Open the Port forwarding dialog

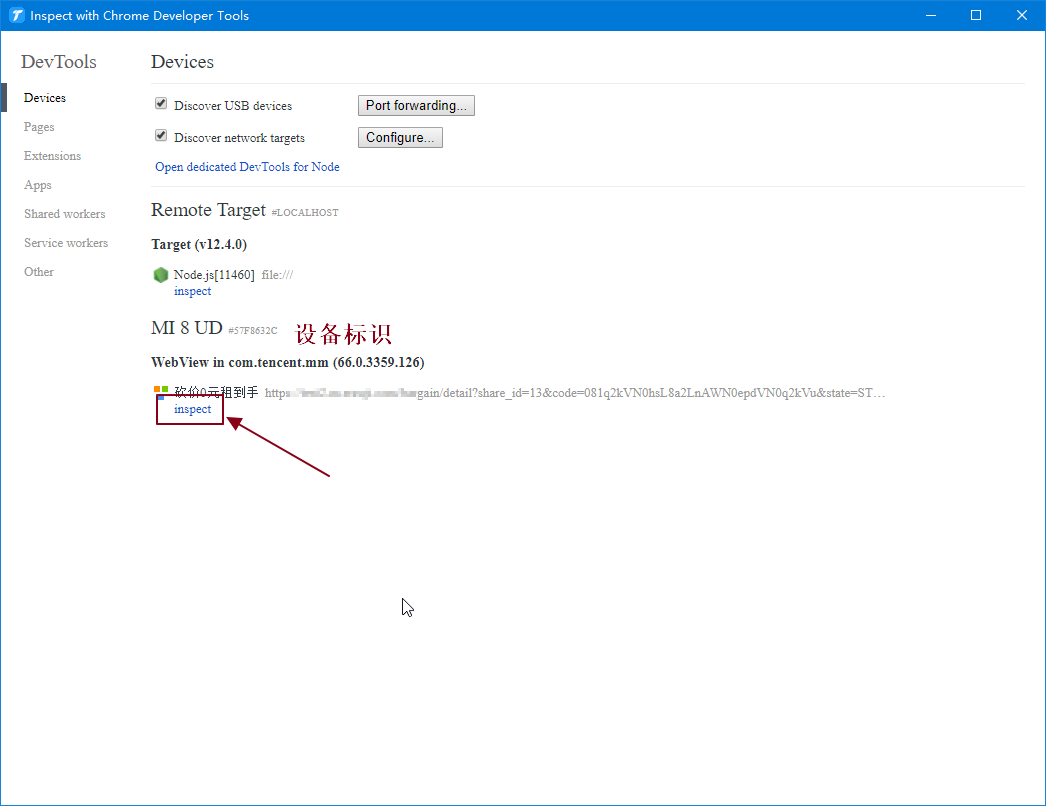(416, 105)
